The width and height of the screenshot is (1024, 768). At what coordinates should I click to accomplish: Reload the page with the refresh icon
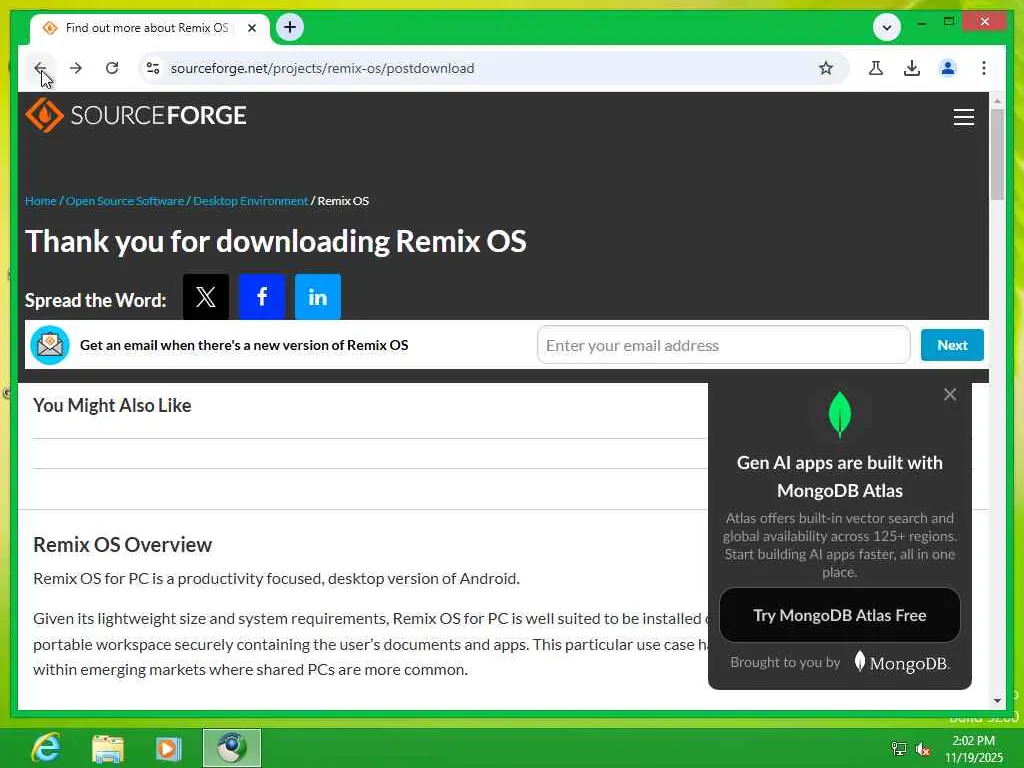coord(112,68)
